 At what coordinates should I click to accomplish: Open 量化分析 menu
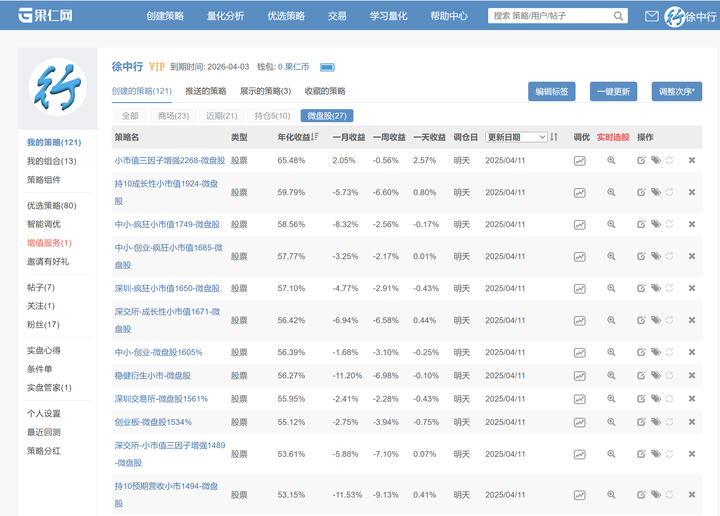coord(225,16)
